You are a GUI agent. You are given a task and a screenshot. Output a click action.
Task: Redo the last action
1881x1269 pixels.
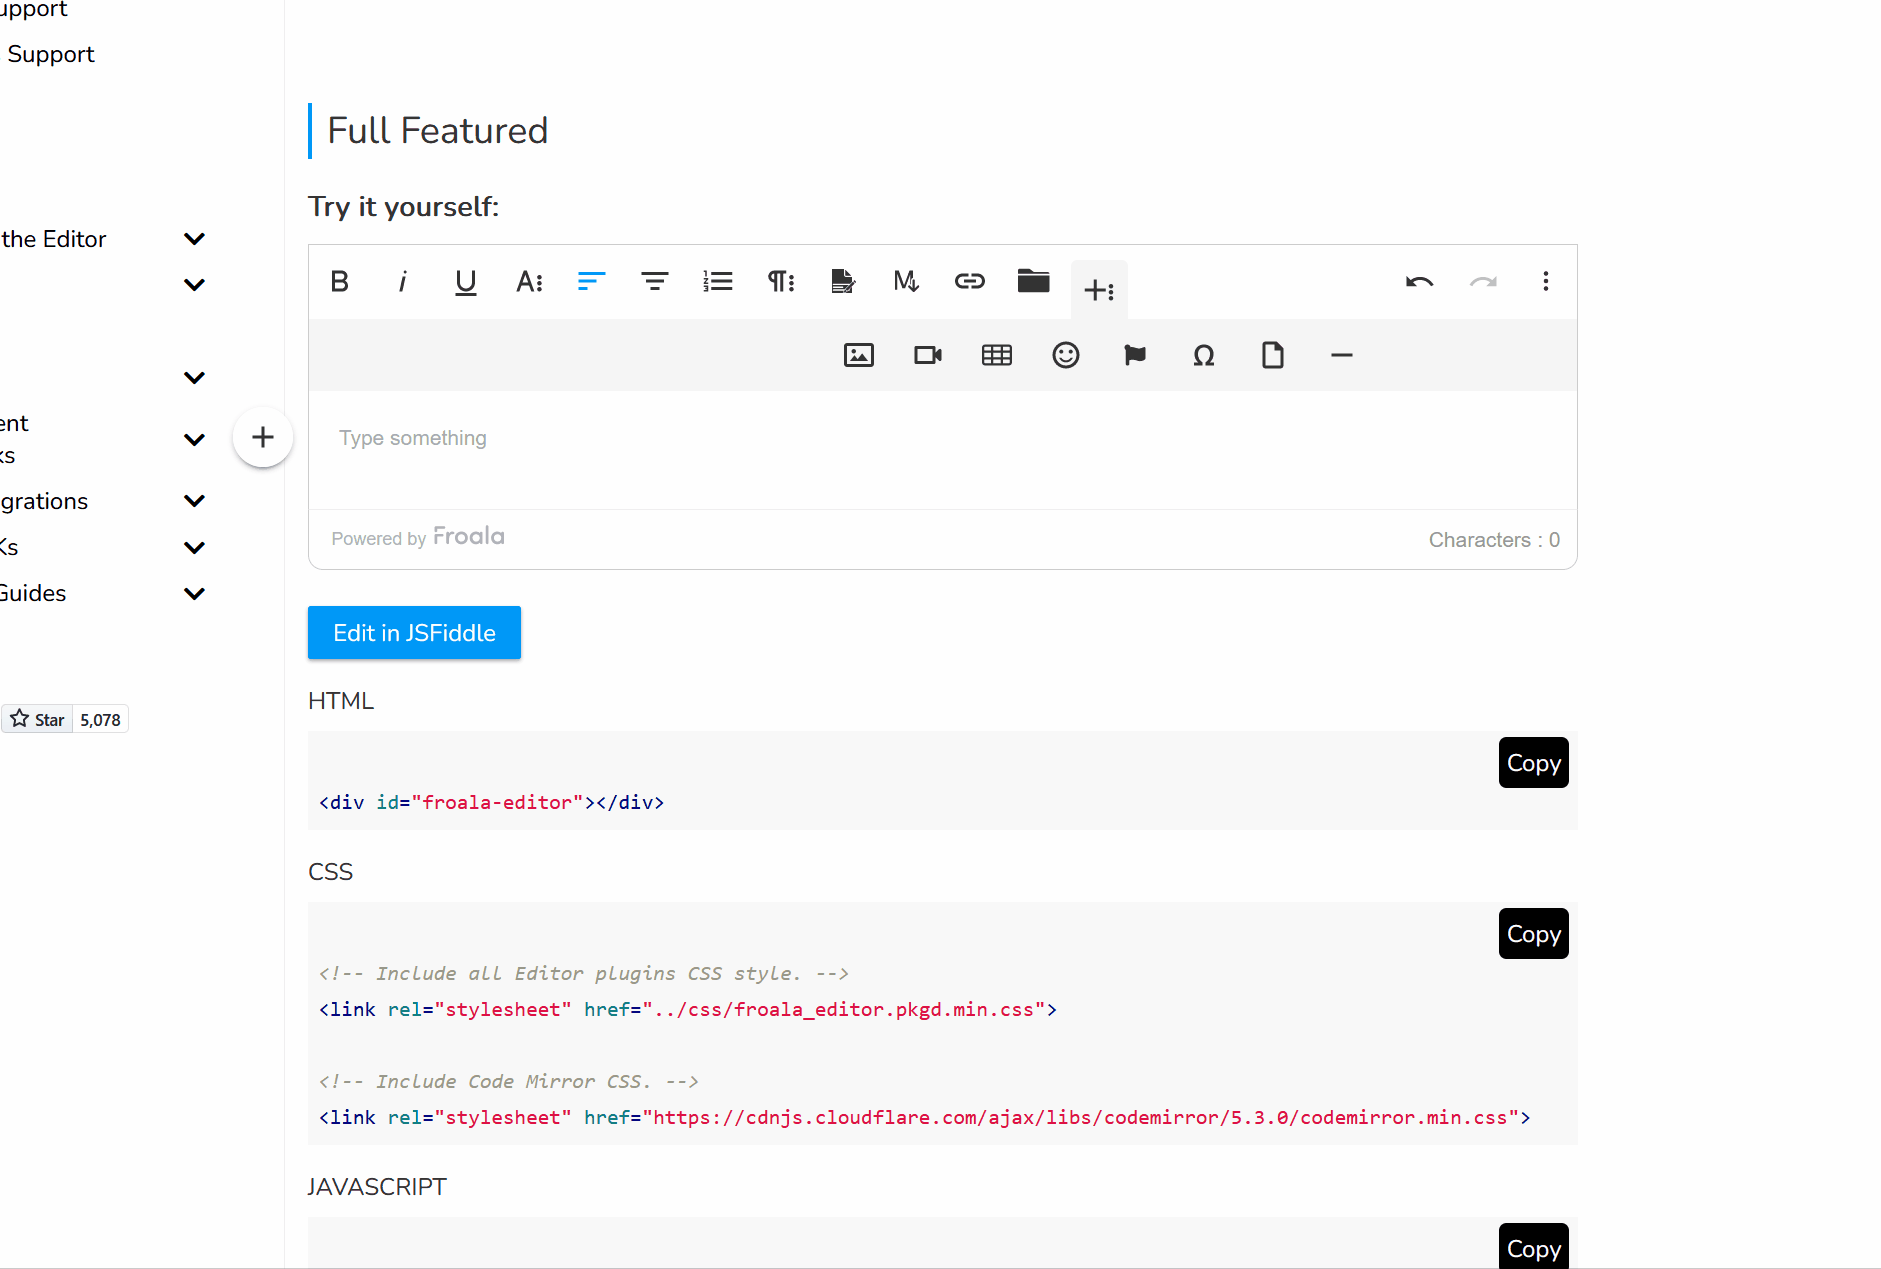point(1483,282)
